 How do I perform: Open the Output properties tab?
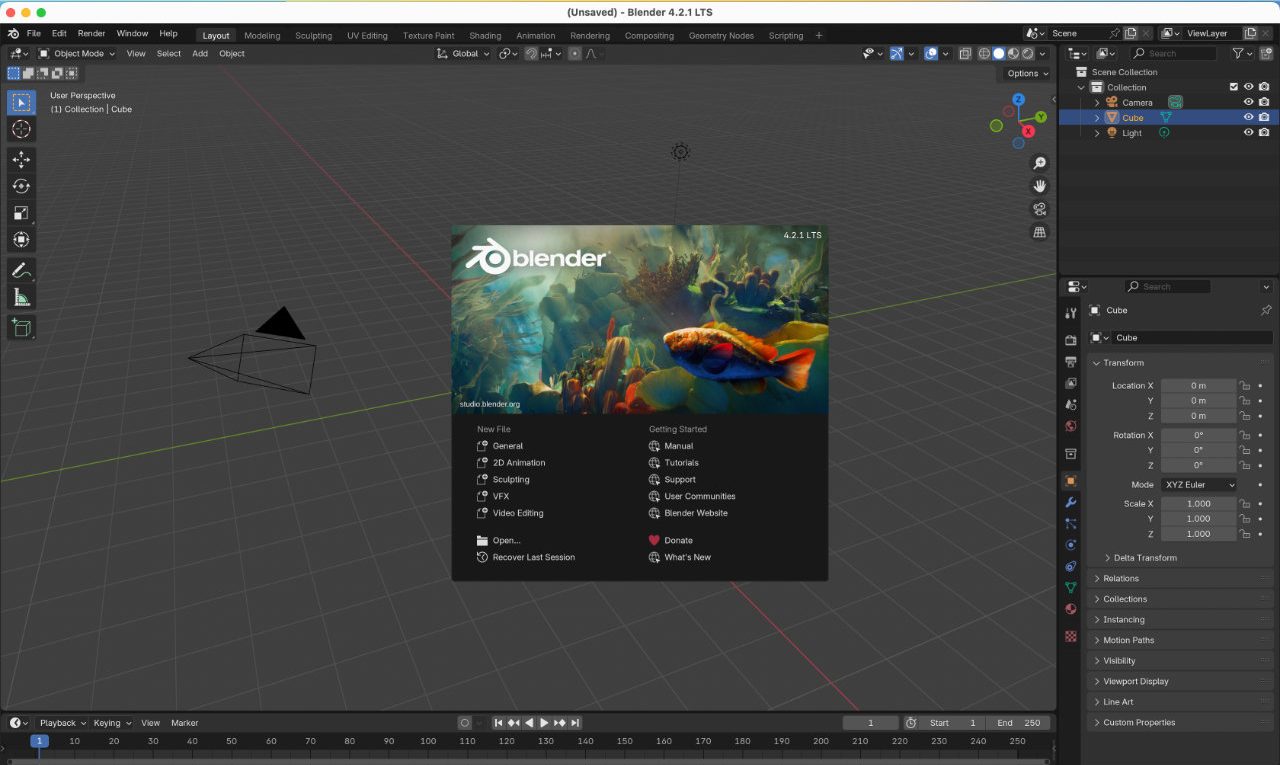pyautogui.click(x=1071, y=361)
